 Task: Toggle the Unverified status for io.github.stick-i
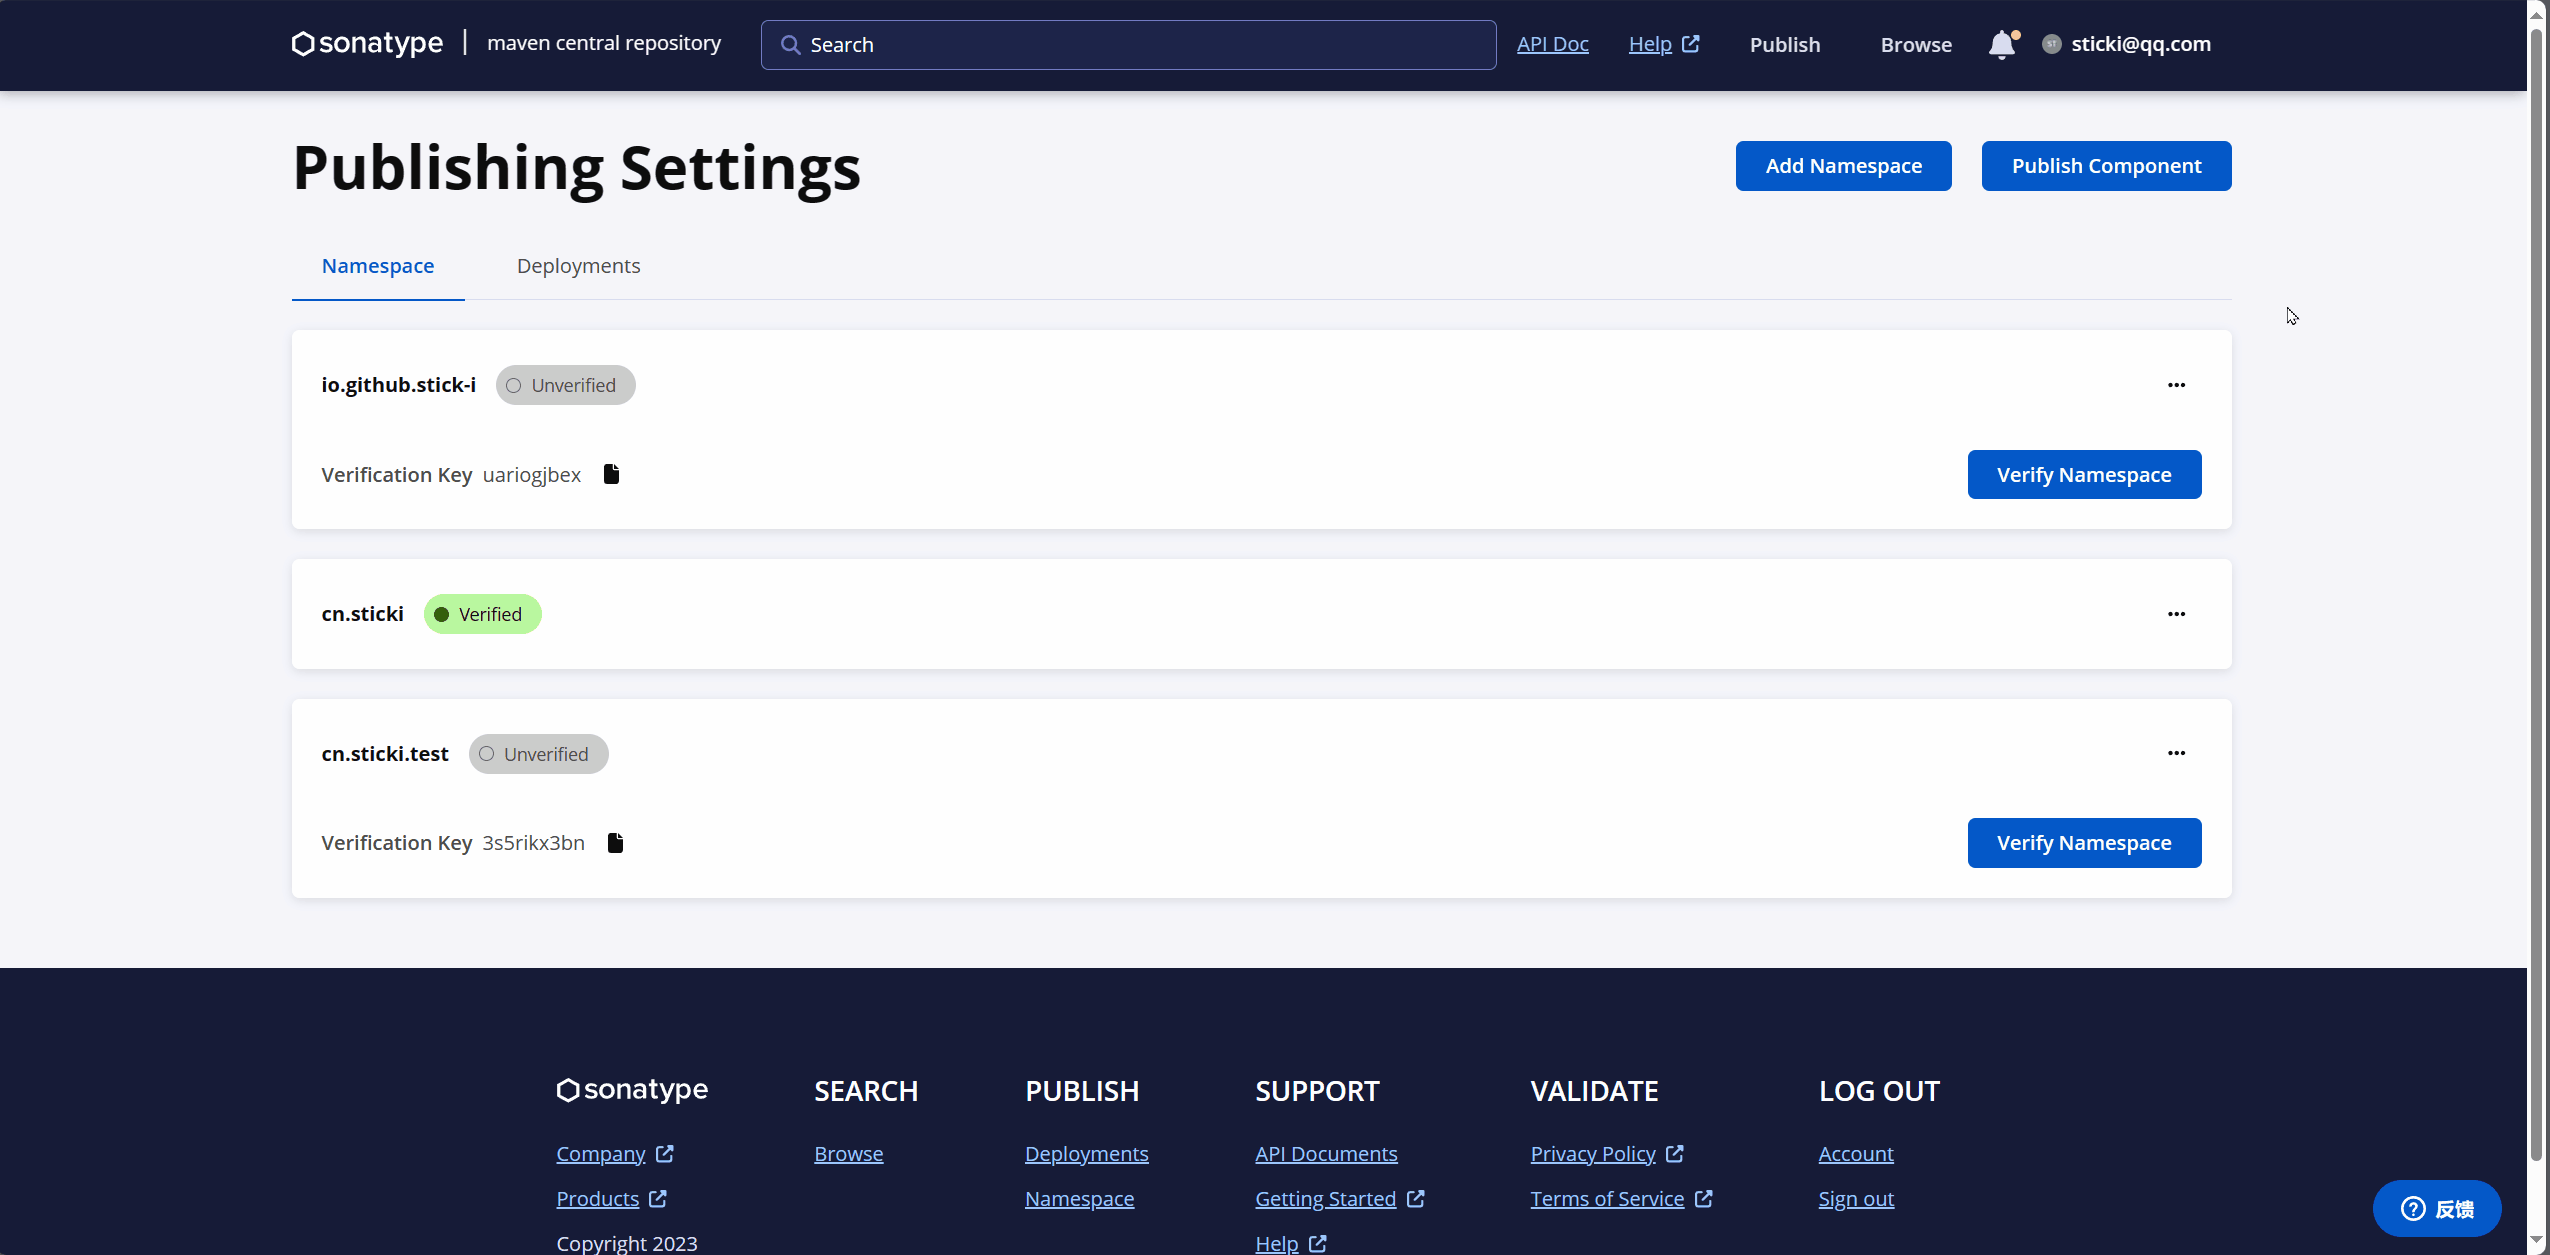click(566, 385)
